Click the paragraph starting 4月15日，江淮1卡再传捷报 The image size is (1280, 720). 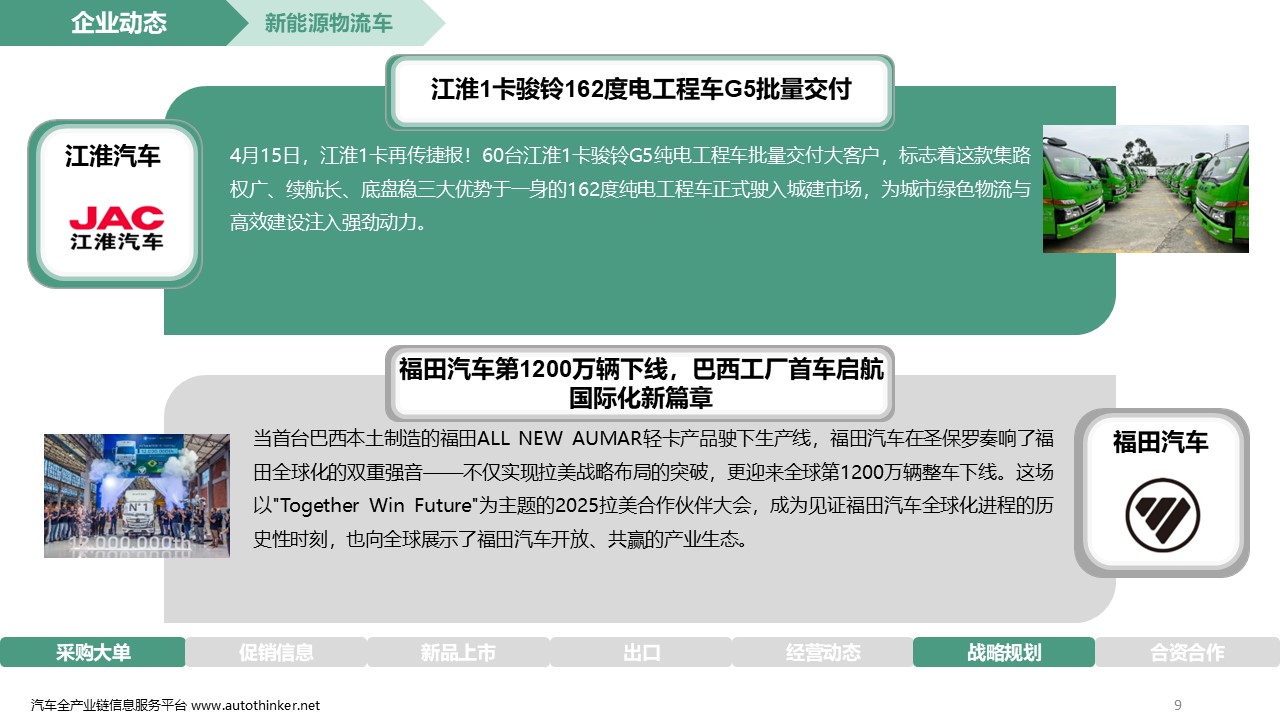(630, 188)
